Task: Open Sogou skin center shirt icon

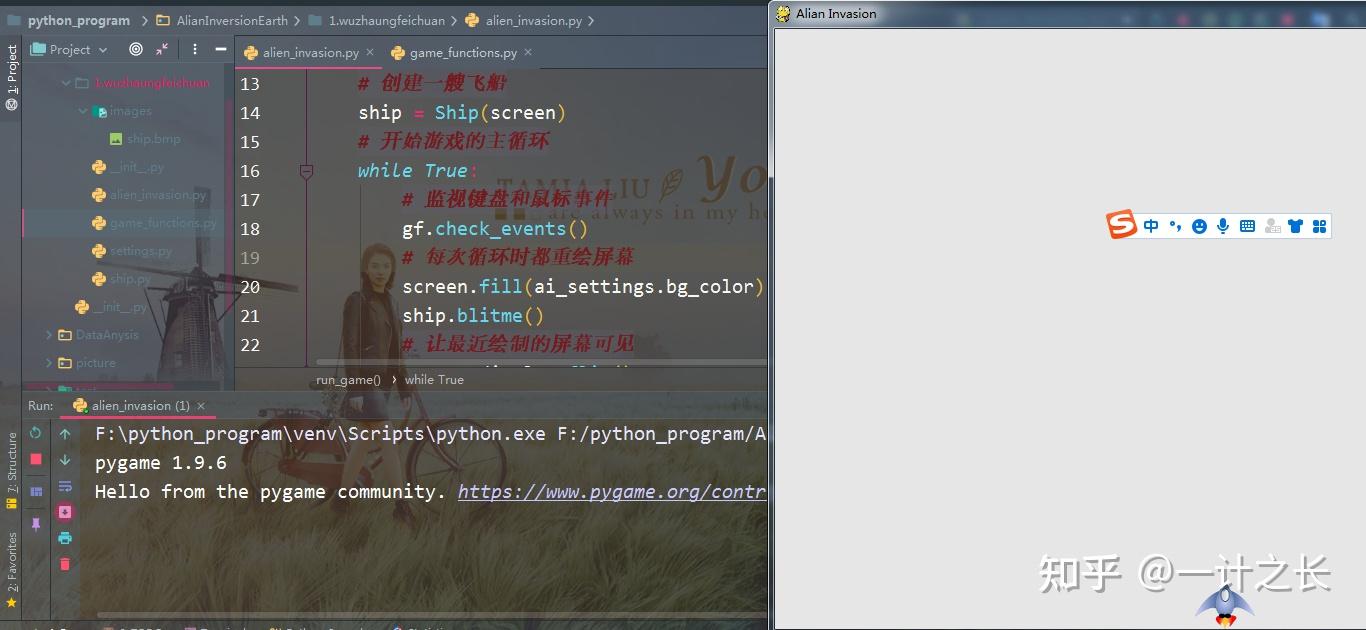Action: click(1295, 225)
